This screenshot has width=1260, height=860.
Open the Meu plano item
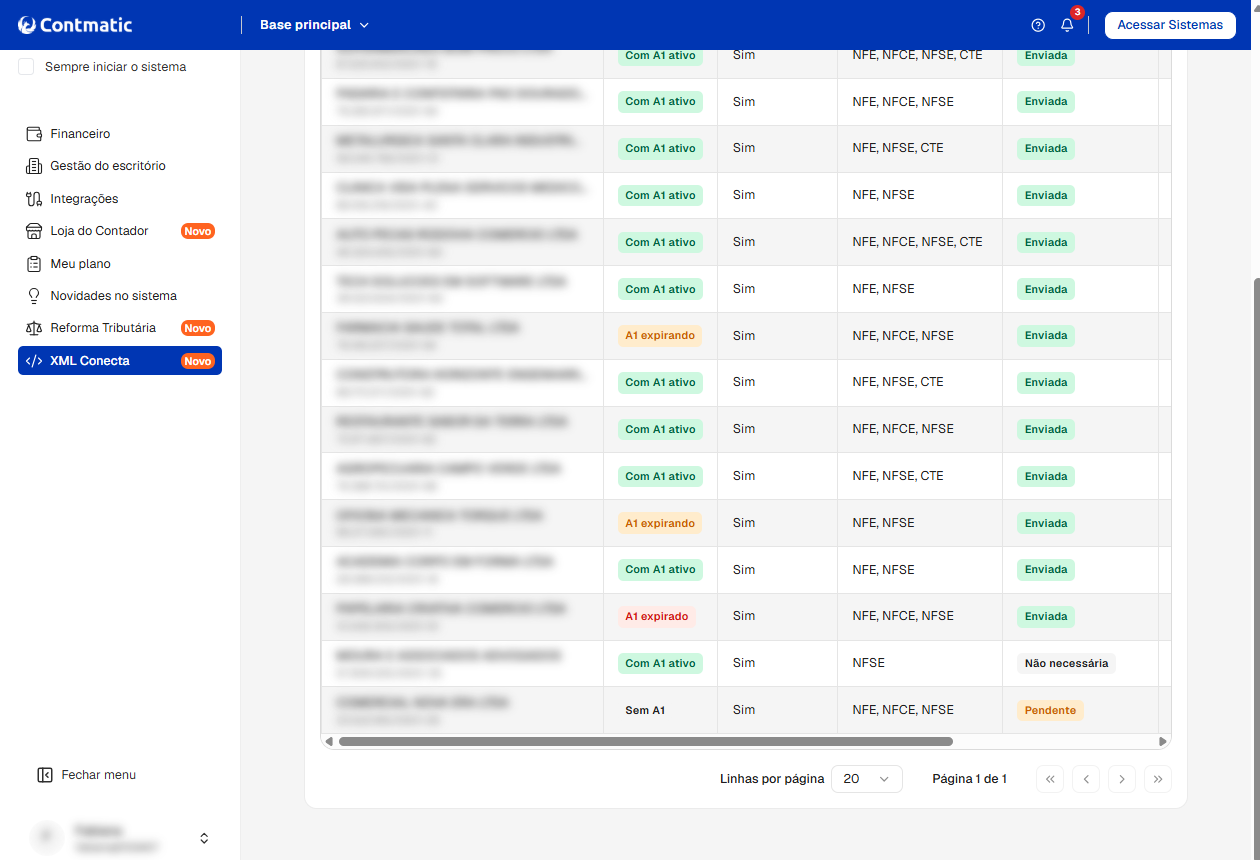click(x=120, y=264)
